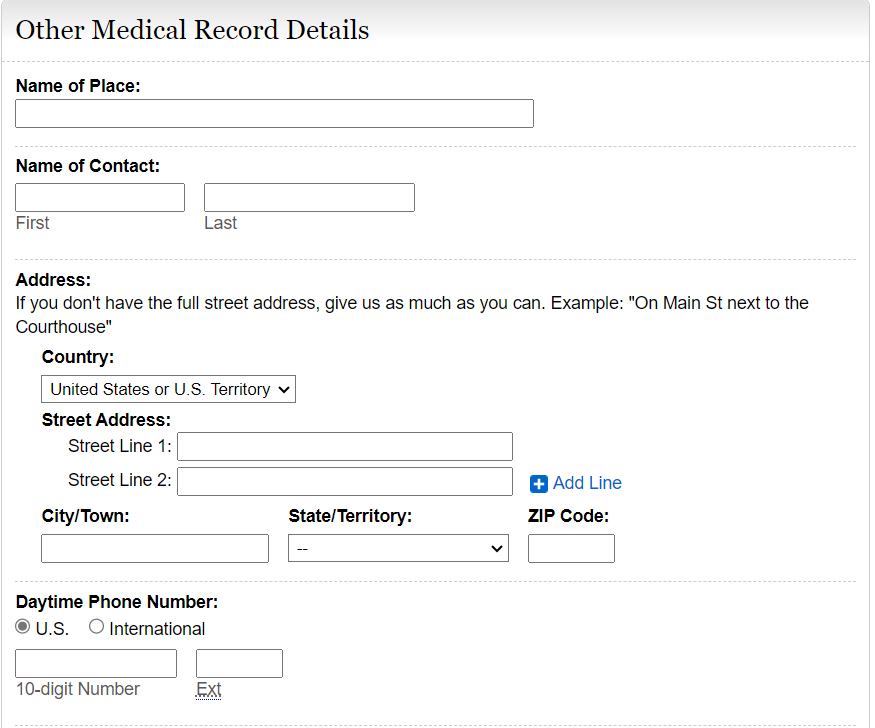Viewport: 875px width, 728px height.
Task: Select the International phone radio button
Action: [97, 627]
